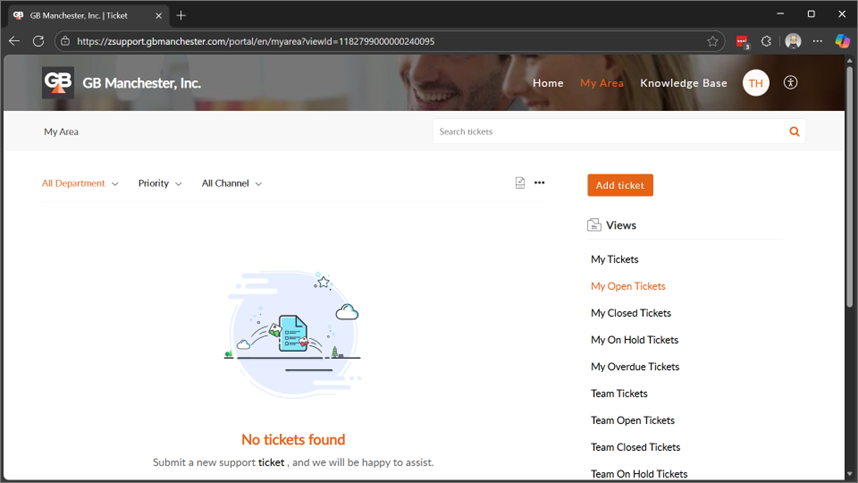Image resolution: width=858 pixels, height=483 pixels.
Task: Open the Knowledge Base menu item
Action: point(683,83)
